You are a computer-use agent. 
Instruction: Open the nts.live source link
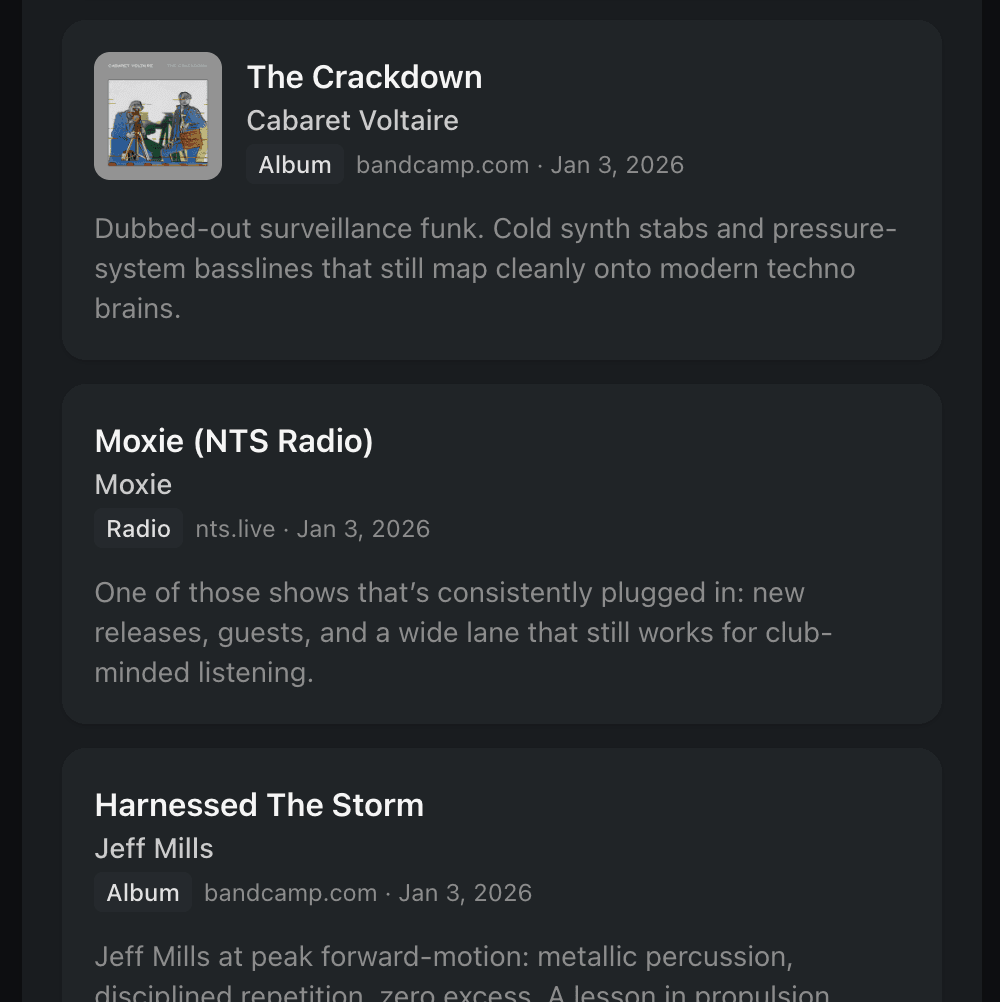(234, 528)
